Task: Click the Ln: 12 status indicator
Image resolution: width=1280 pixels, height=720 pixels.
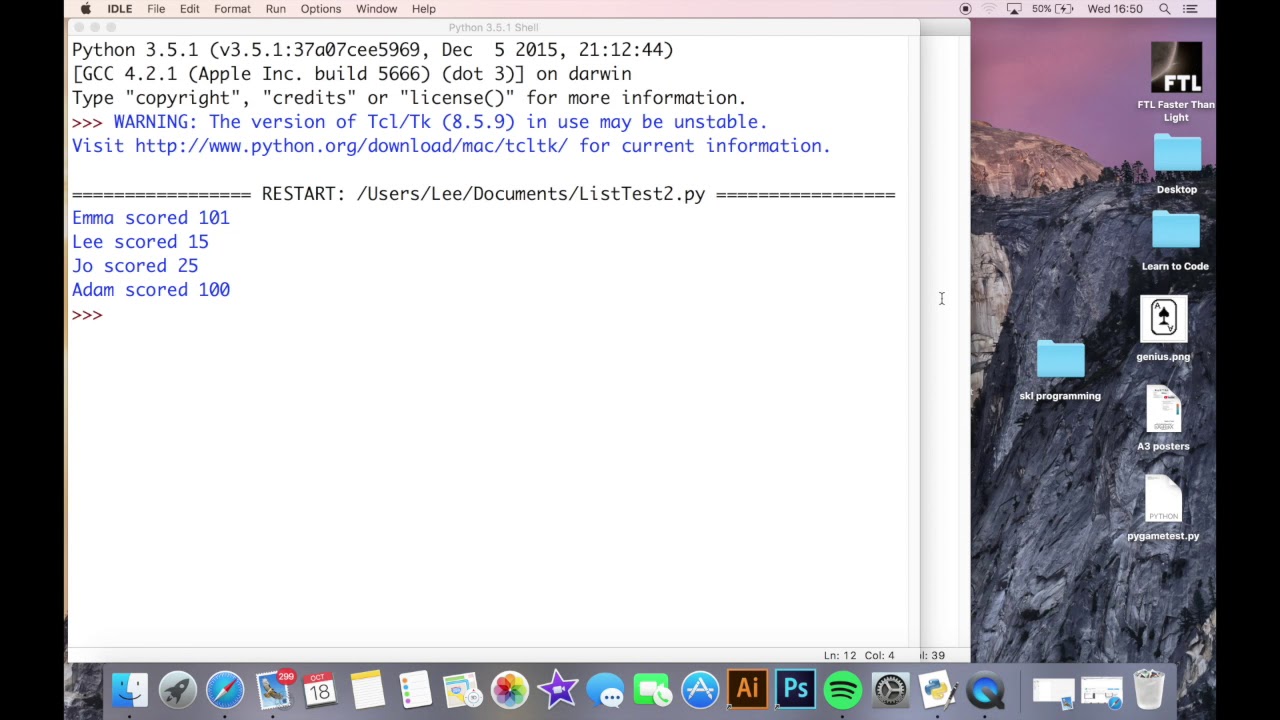Action: point(840,656)
